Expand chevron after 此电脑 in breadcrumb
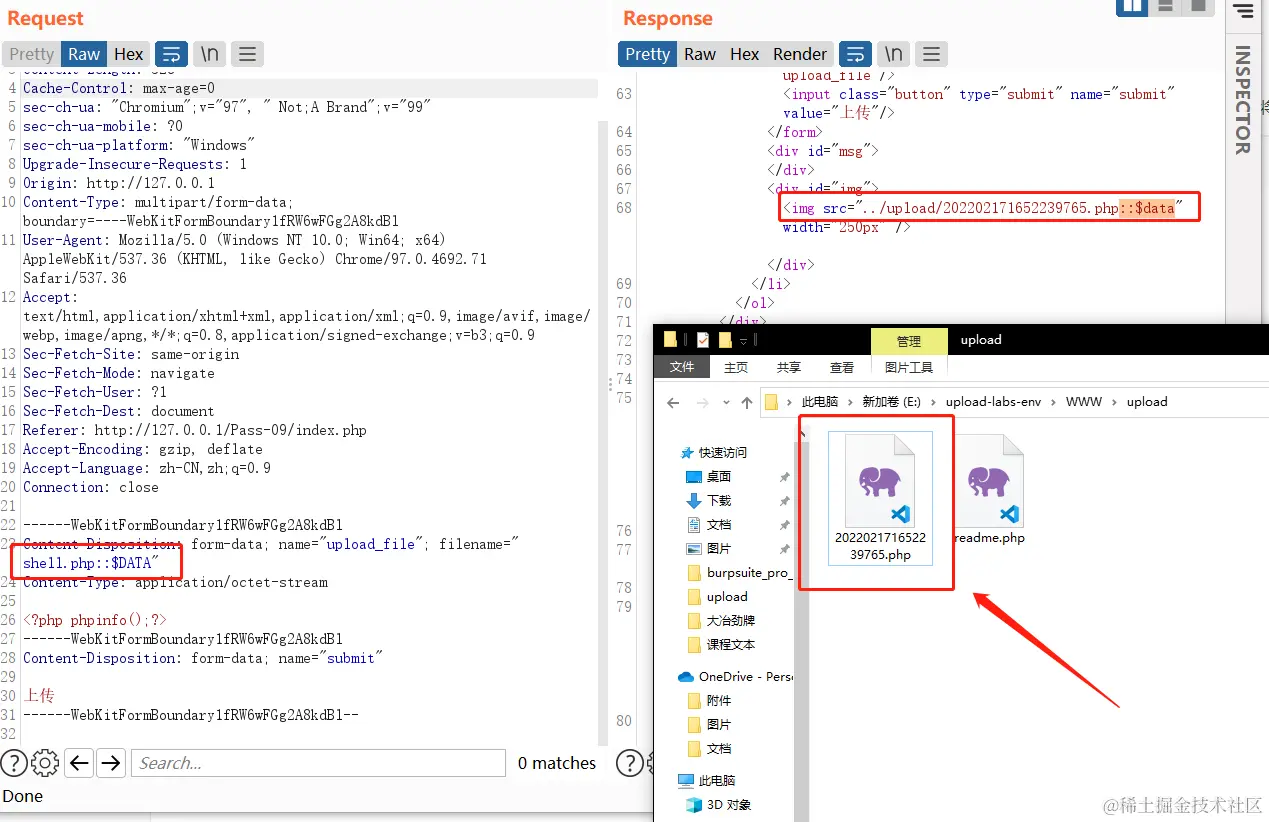The width and height of the screenshot is (1269, 822). (851, 402)
